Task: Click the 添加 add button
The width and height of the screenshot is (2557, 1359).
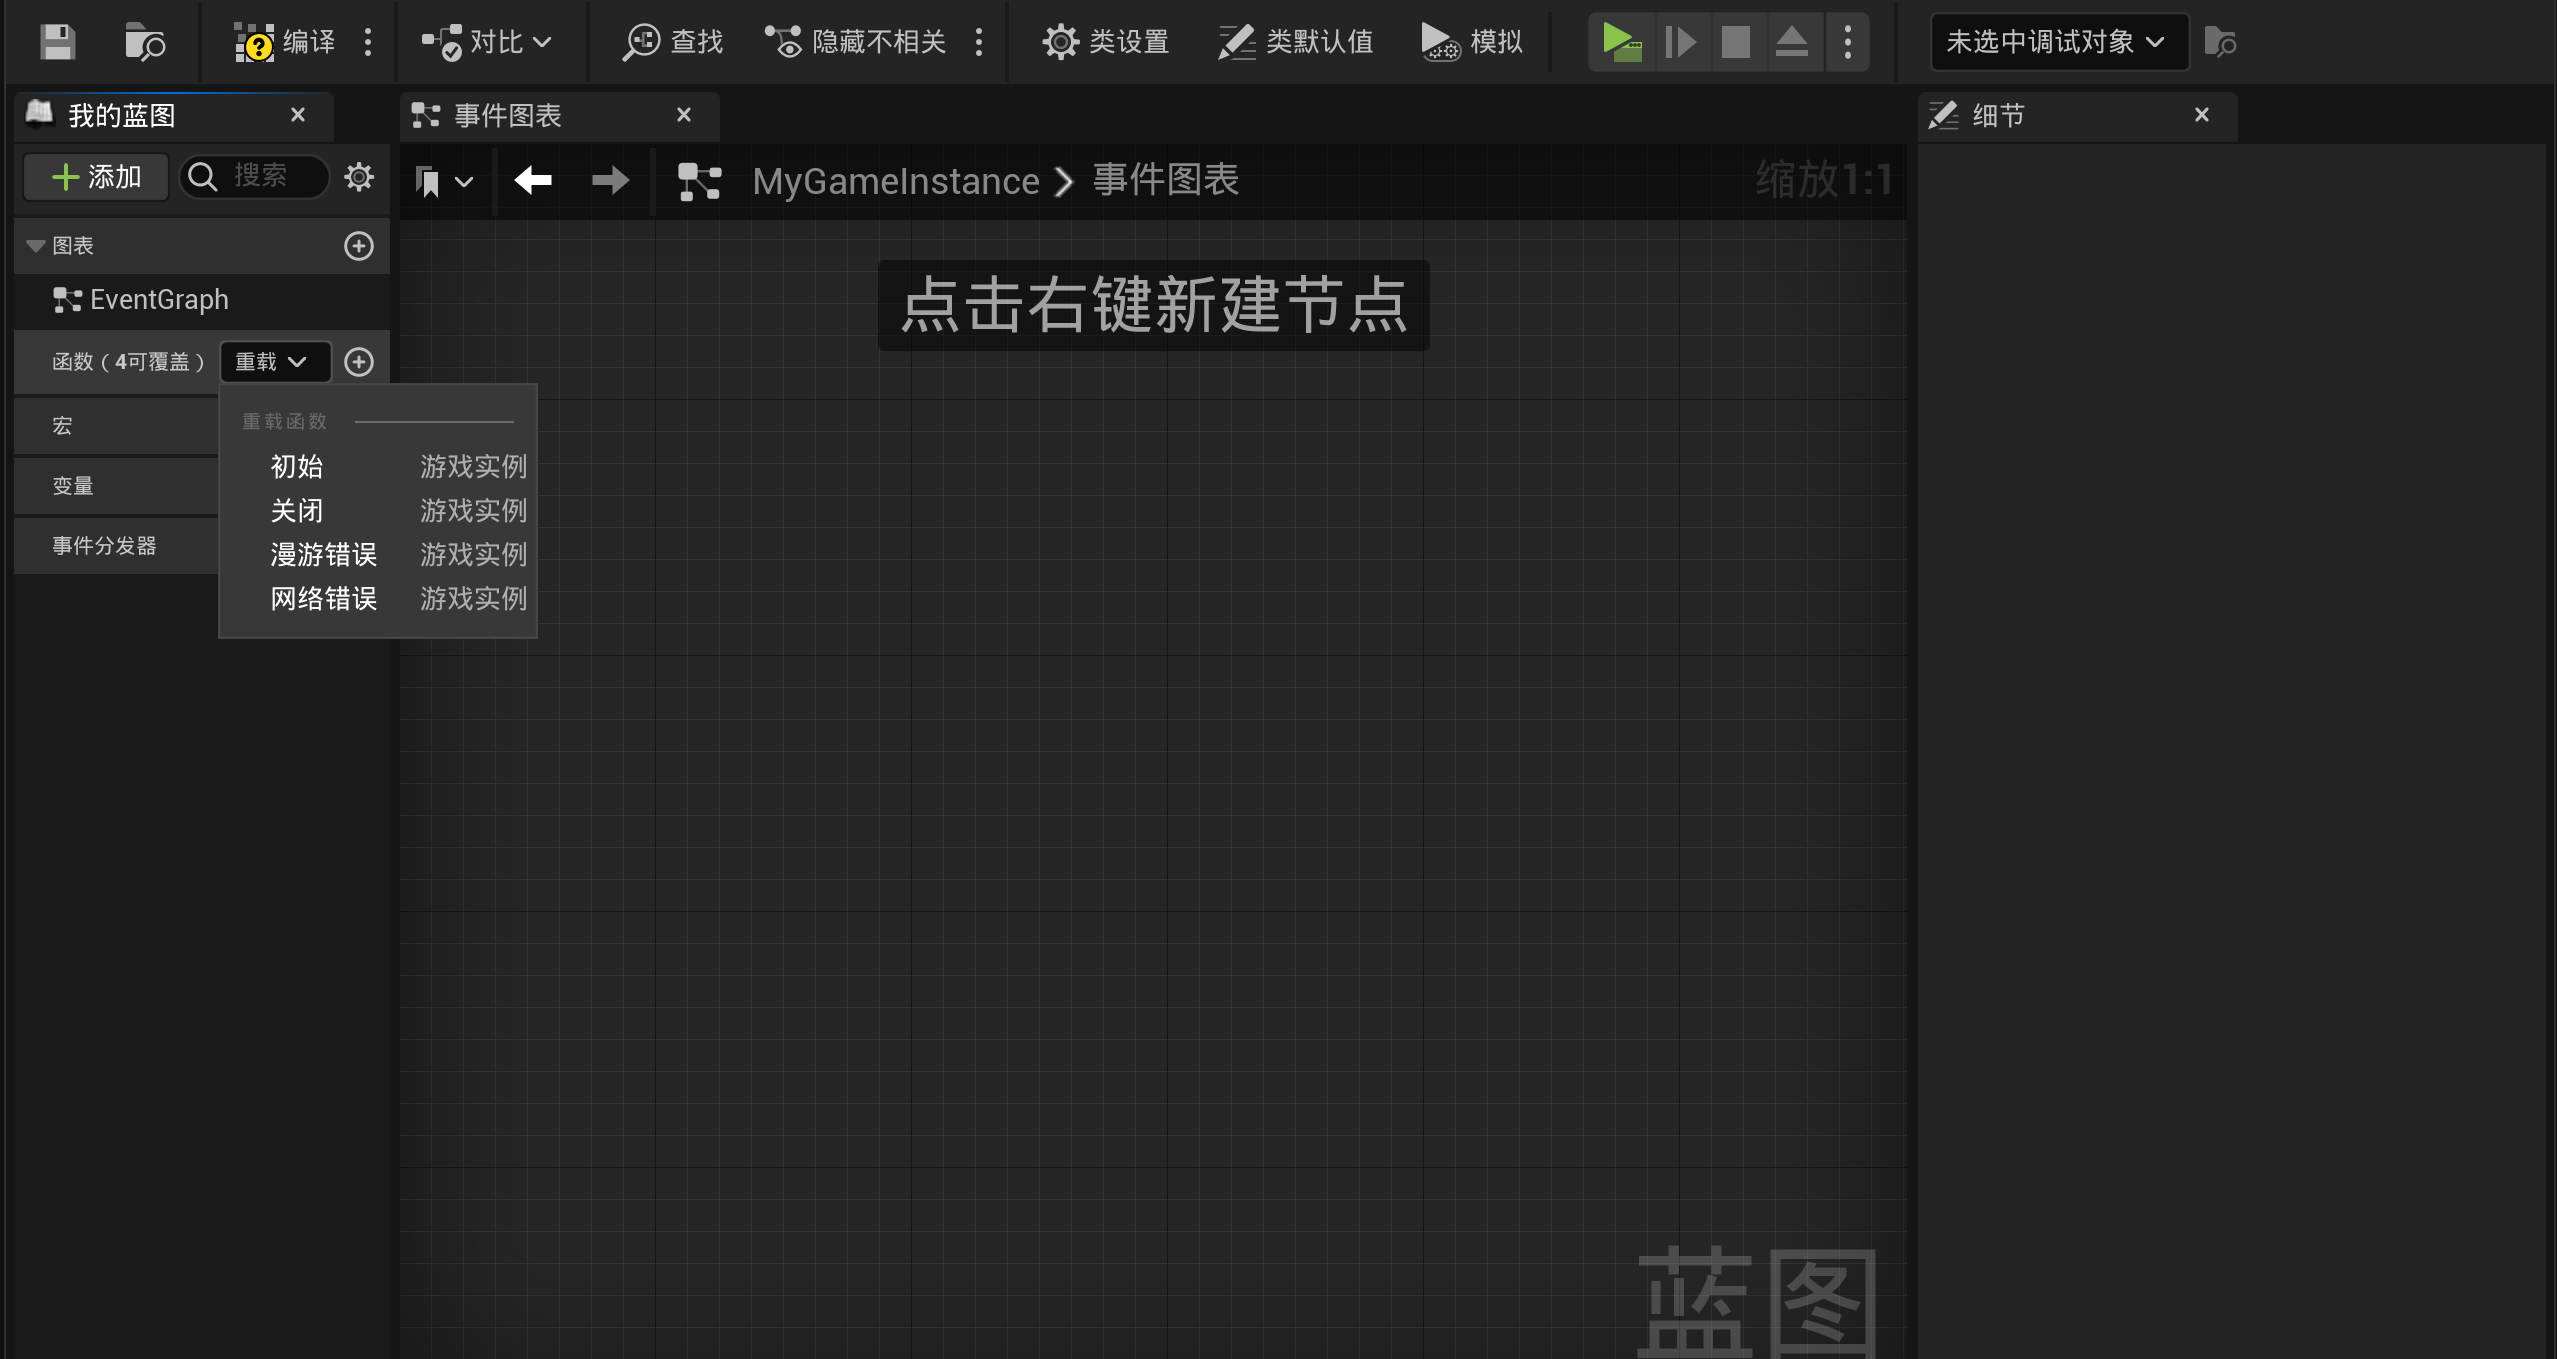Action: click(96, 177)
